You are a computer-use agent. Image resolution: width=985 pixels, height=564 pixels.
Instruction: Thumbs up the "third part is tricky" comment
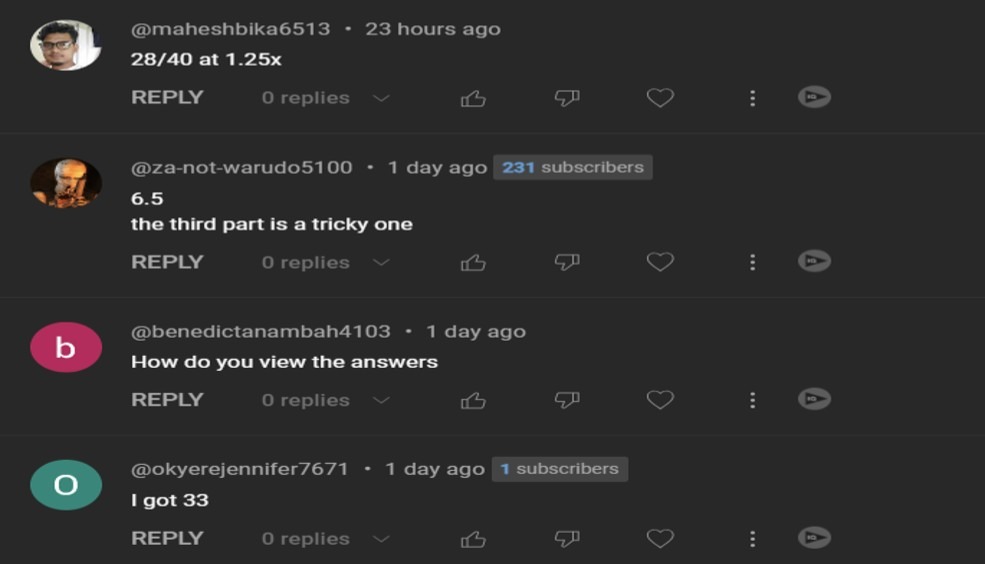click(473, 262)
